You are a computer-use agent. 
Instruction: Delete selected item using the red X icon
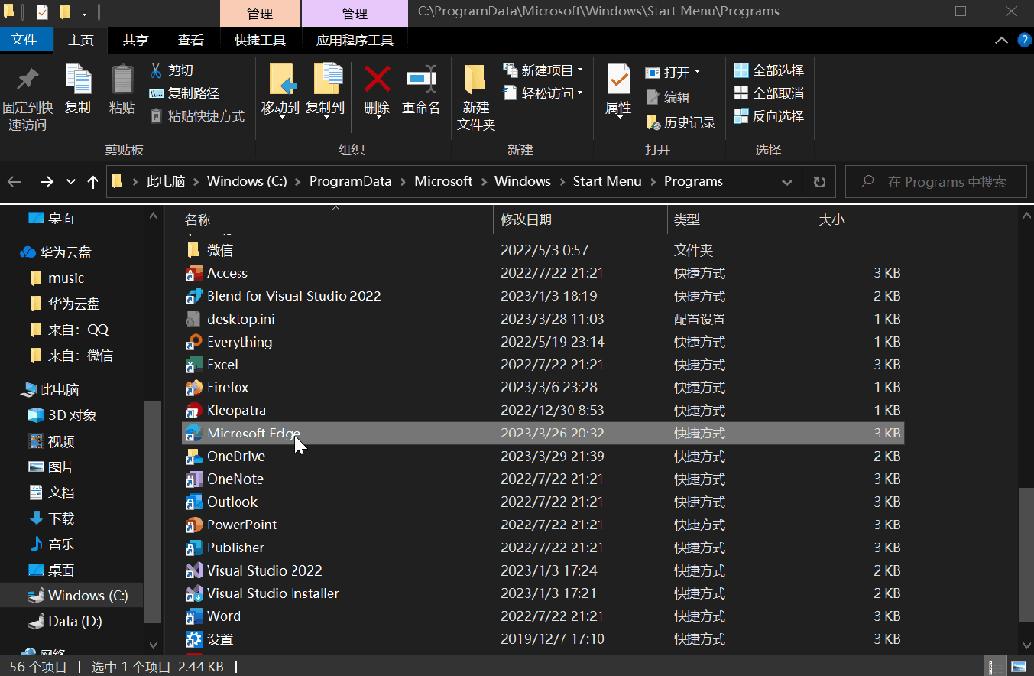[376, 95]
